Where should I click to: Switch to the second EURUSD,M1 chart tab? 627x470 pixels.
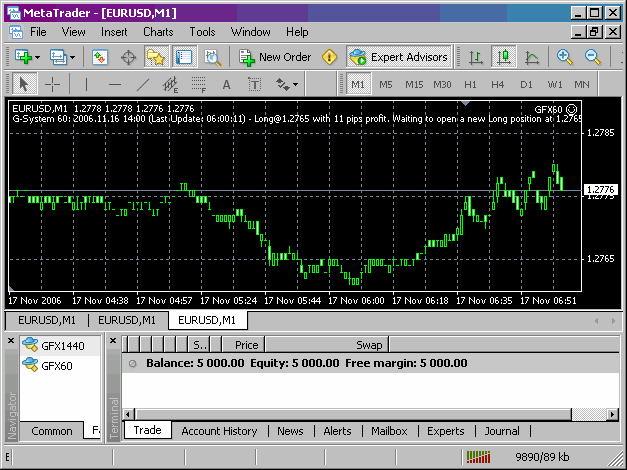click(x=127, y=320)
